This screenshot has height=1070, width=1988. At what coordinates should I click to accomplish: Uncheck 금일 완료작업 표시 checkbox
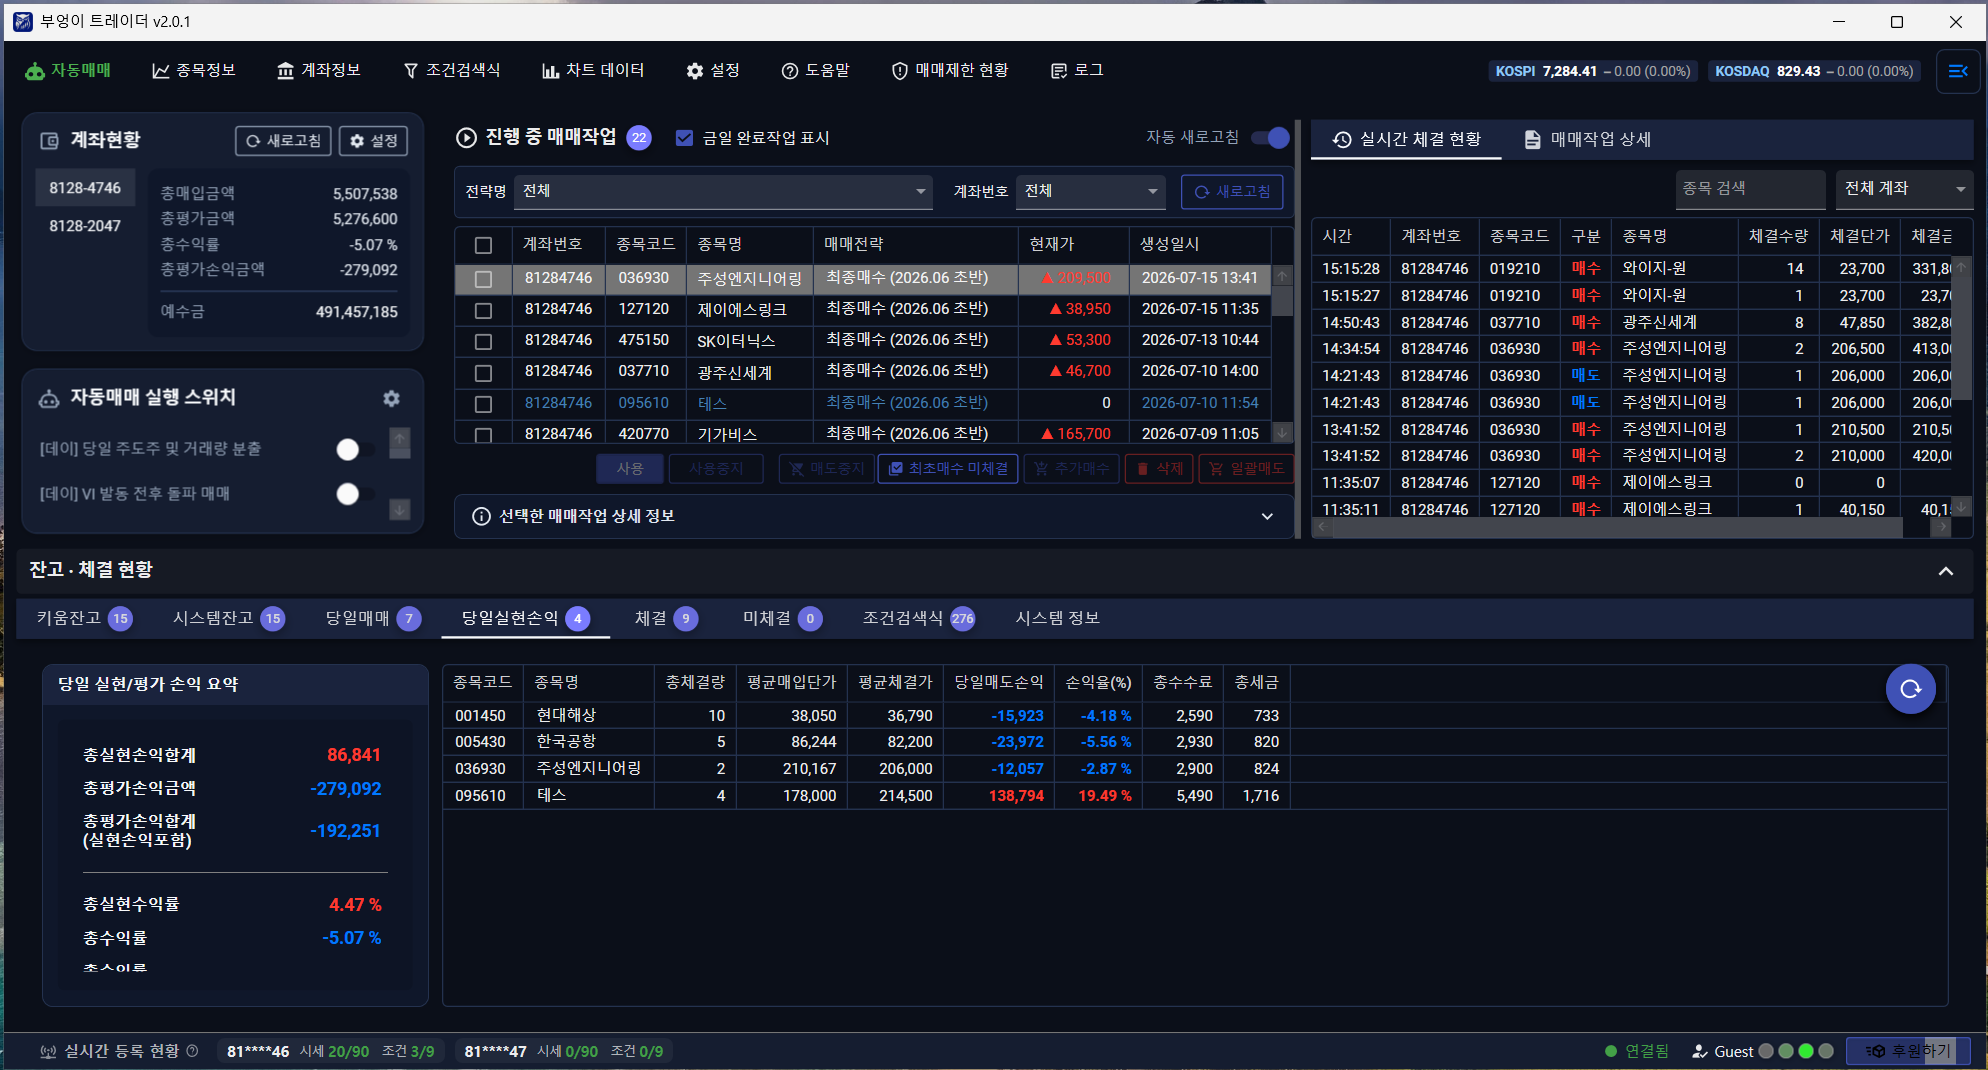pyautogui.click(x=684, y=138)
